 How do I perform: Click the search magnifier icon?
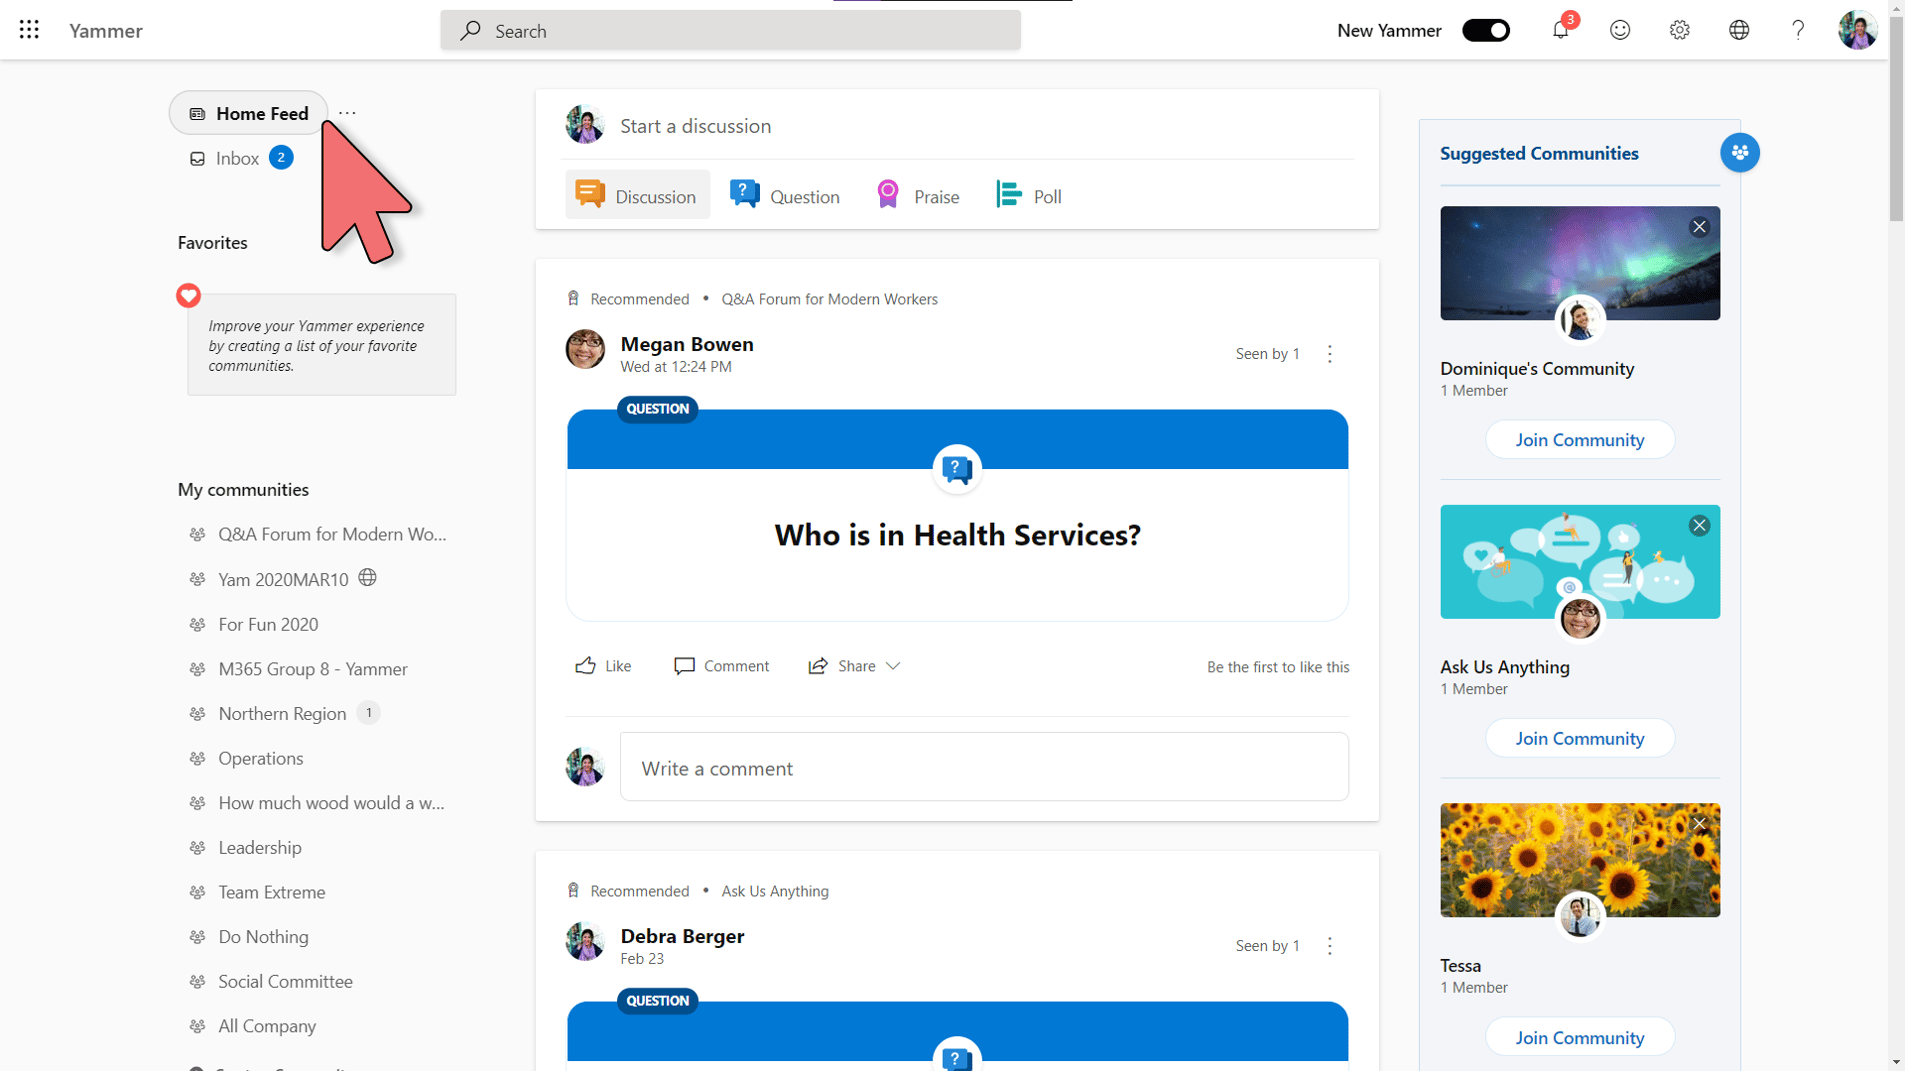[470, 30]
